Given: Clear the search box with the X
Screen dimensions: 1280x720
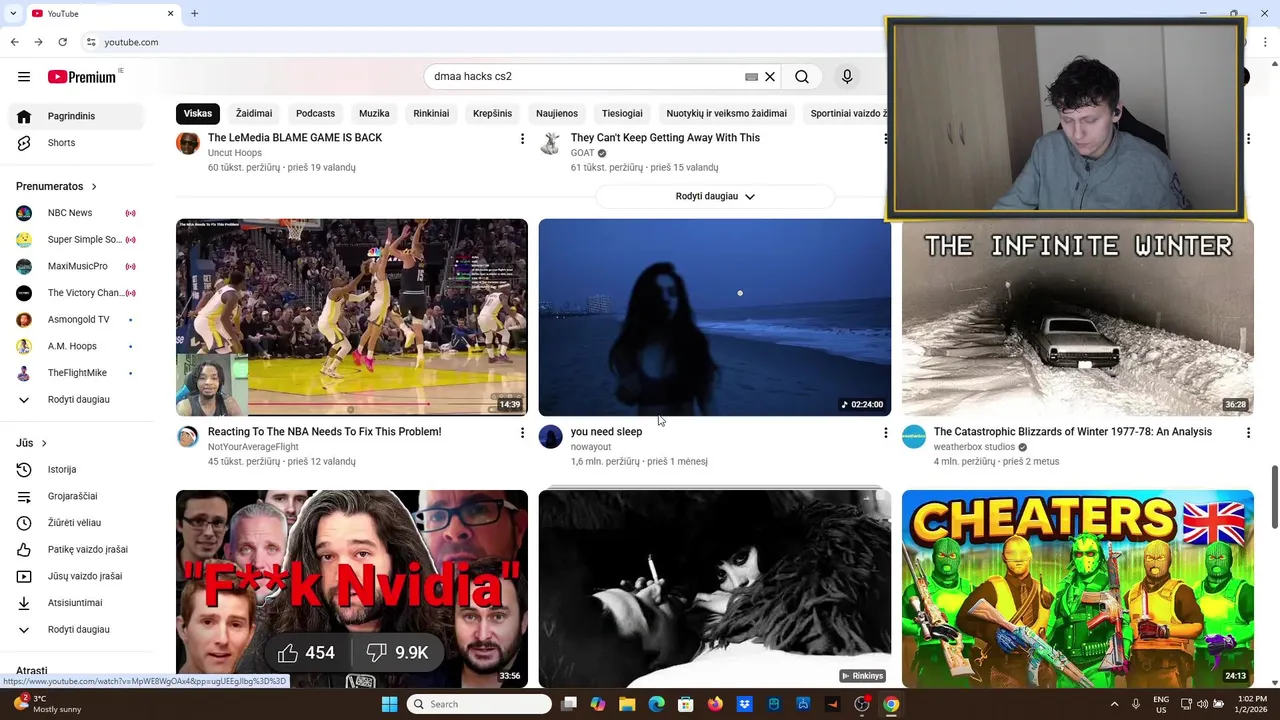Looking at the screenshot, I should click(770, 77).
